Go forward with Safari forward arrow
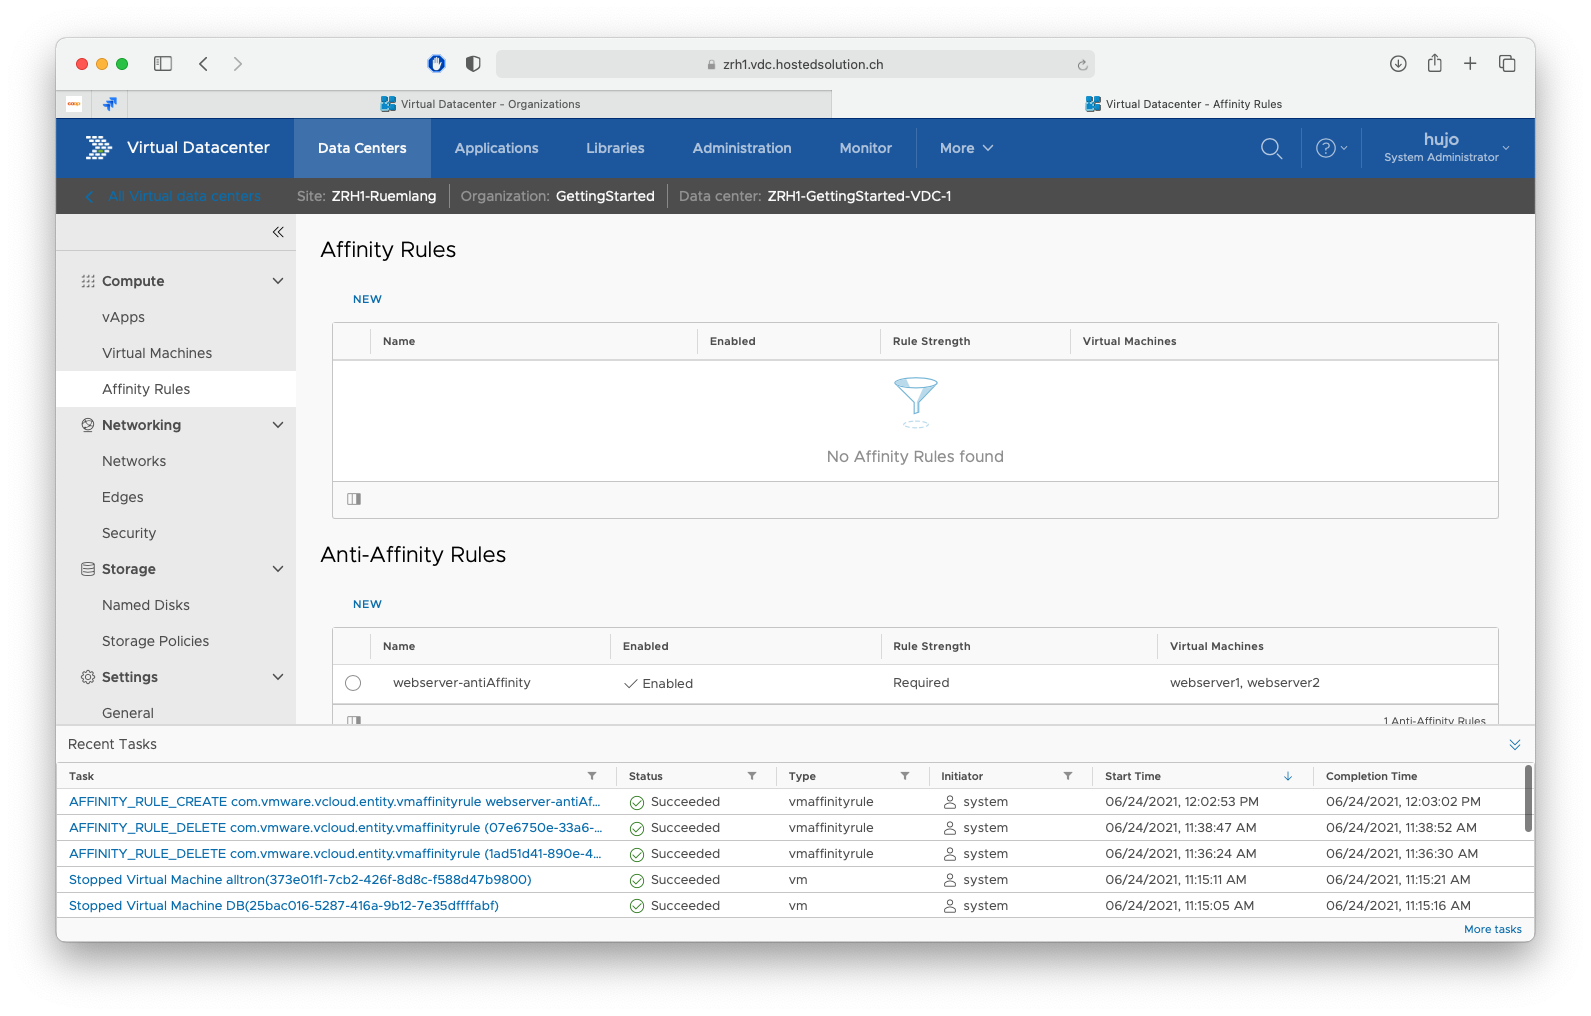The width and height of the screenshot is (1591, 1016). (x=237, y=64)
